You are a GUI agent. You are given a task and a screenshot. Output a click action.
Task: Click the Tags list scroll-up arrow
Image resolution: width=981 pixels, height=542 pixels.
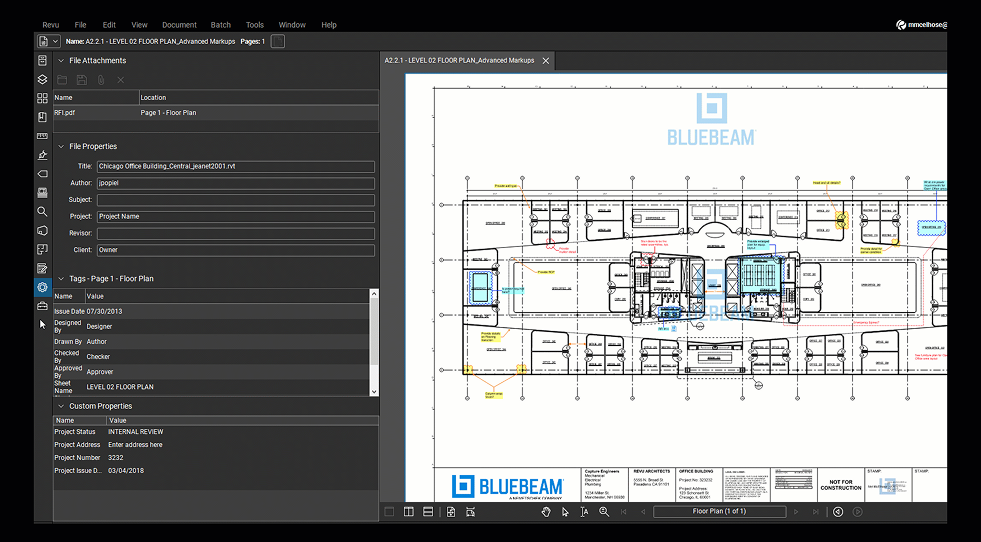pos(374,294)
